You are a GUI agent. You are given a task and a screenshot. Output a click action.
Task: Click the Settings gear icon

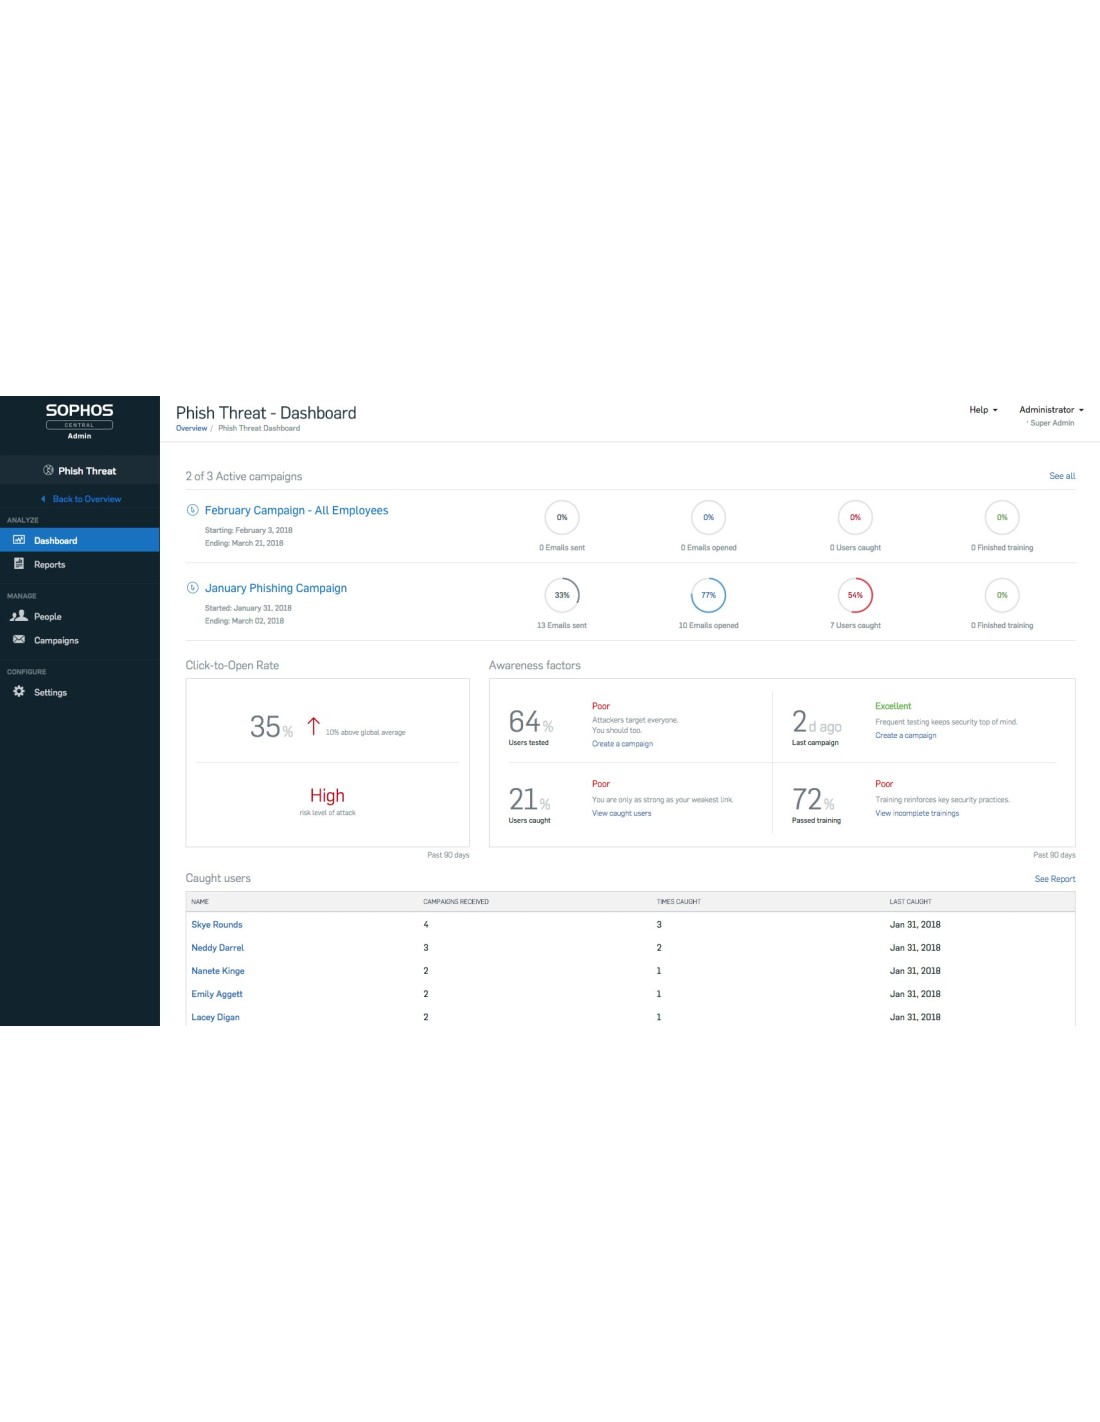pos(19,692)
